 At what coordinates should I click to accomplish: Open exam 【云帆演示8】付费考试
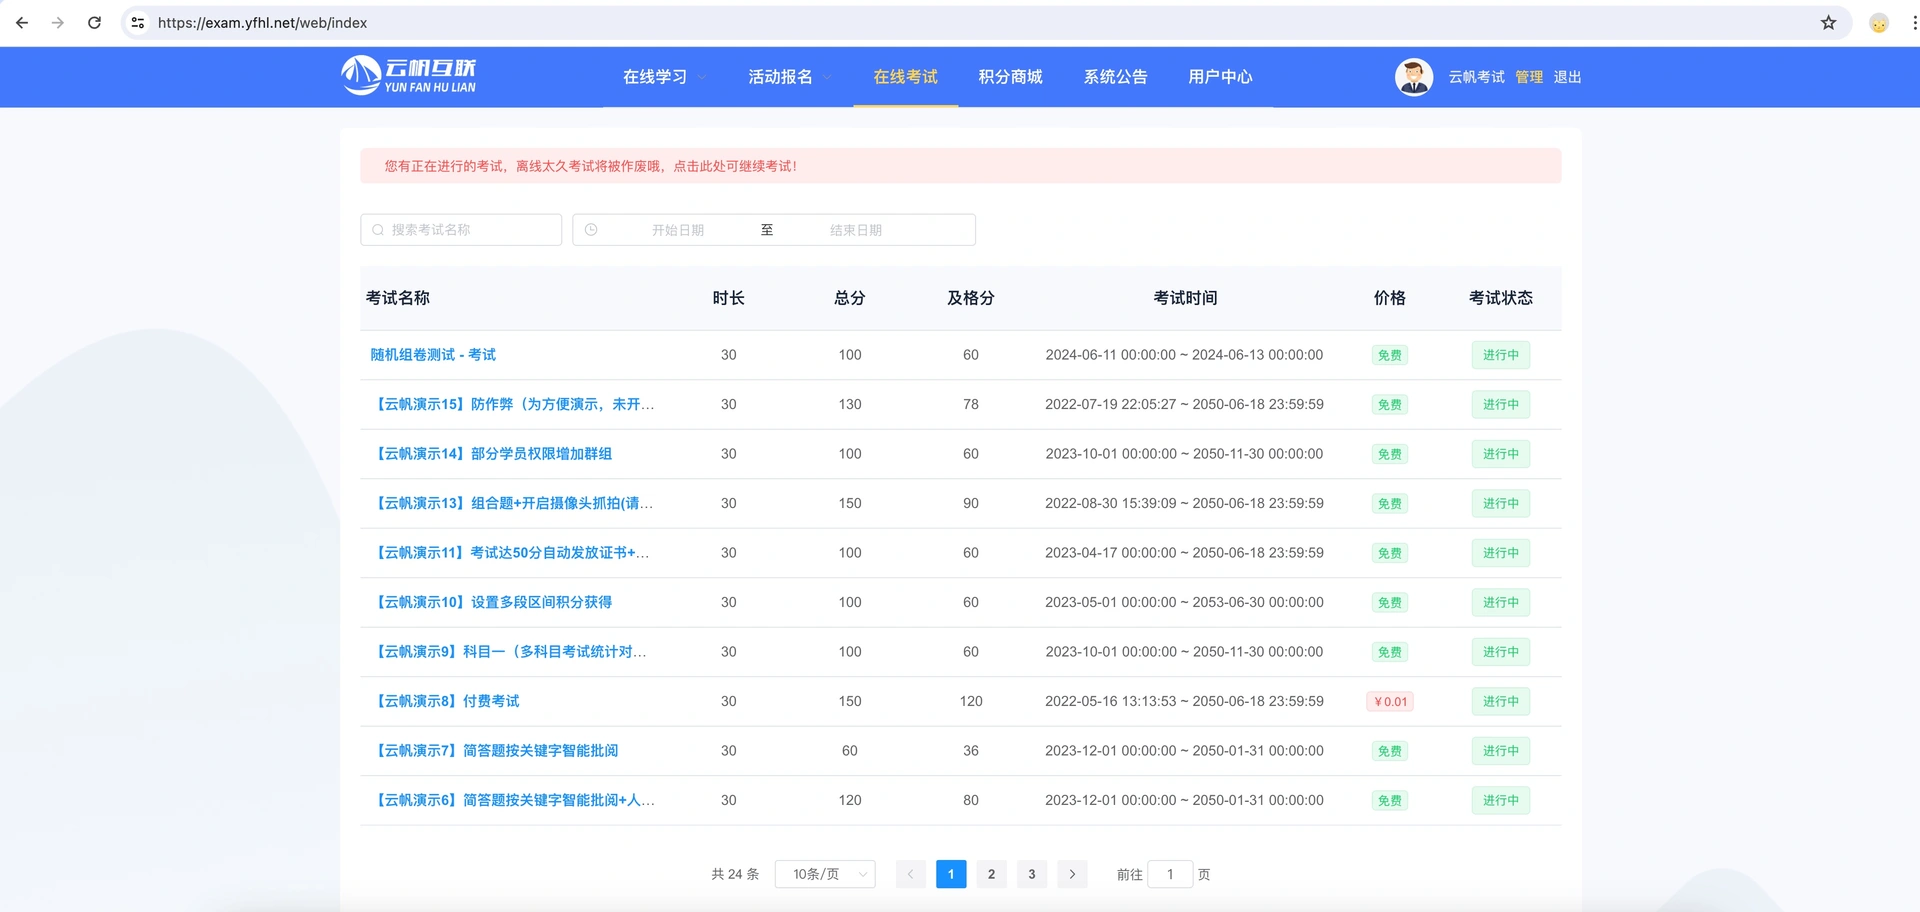[x=445, y=701]
